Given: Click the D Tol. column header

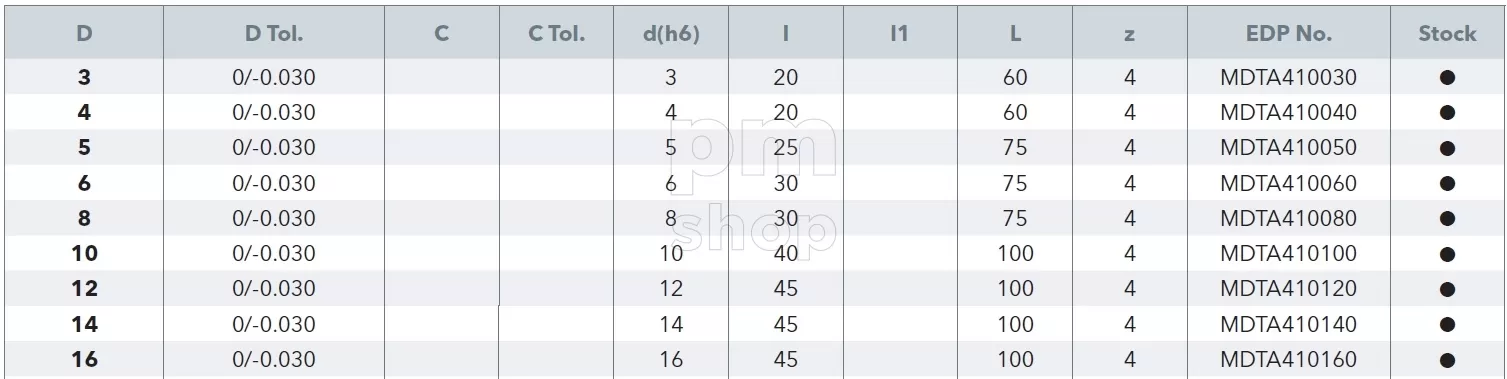Looking at the screenshot, I should (x=273, y=34).
